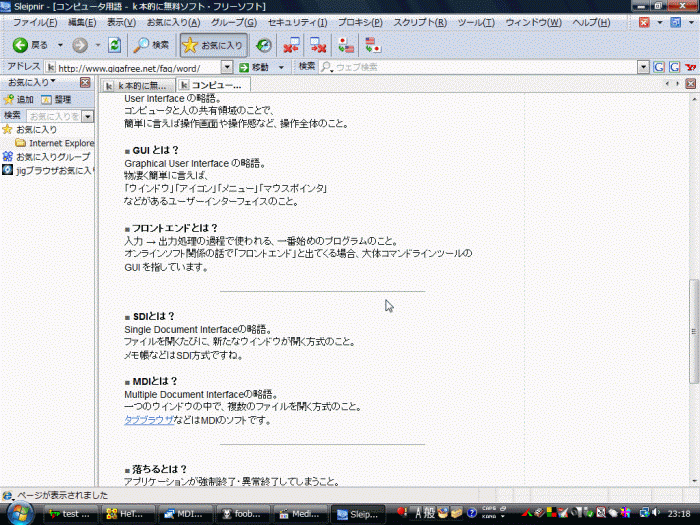Viewport: 700px width, 525px height.
Task: Close tabs to the left icon
Action: (291, 45)
